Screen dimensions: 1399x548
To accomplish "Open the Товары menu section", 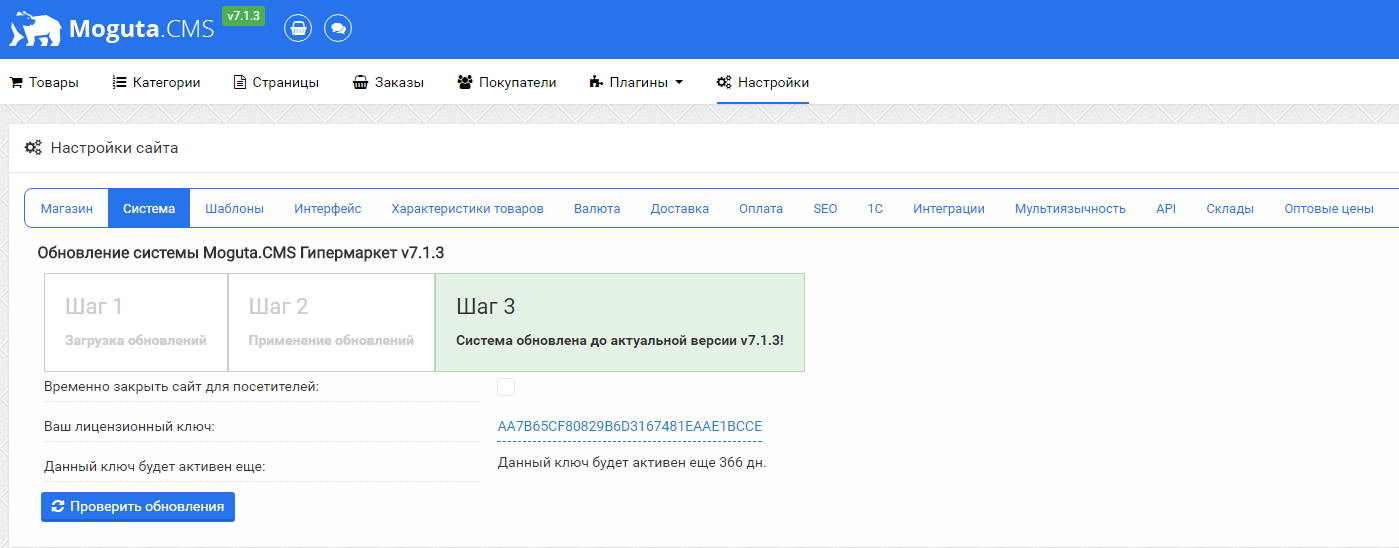I will (44, 82).
